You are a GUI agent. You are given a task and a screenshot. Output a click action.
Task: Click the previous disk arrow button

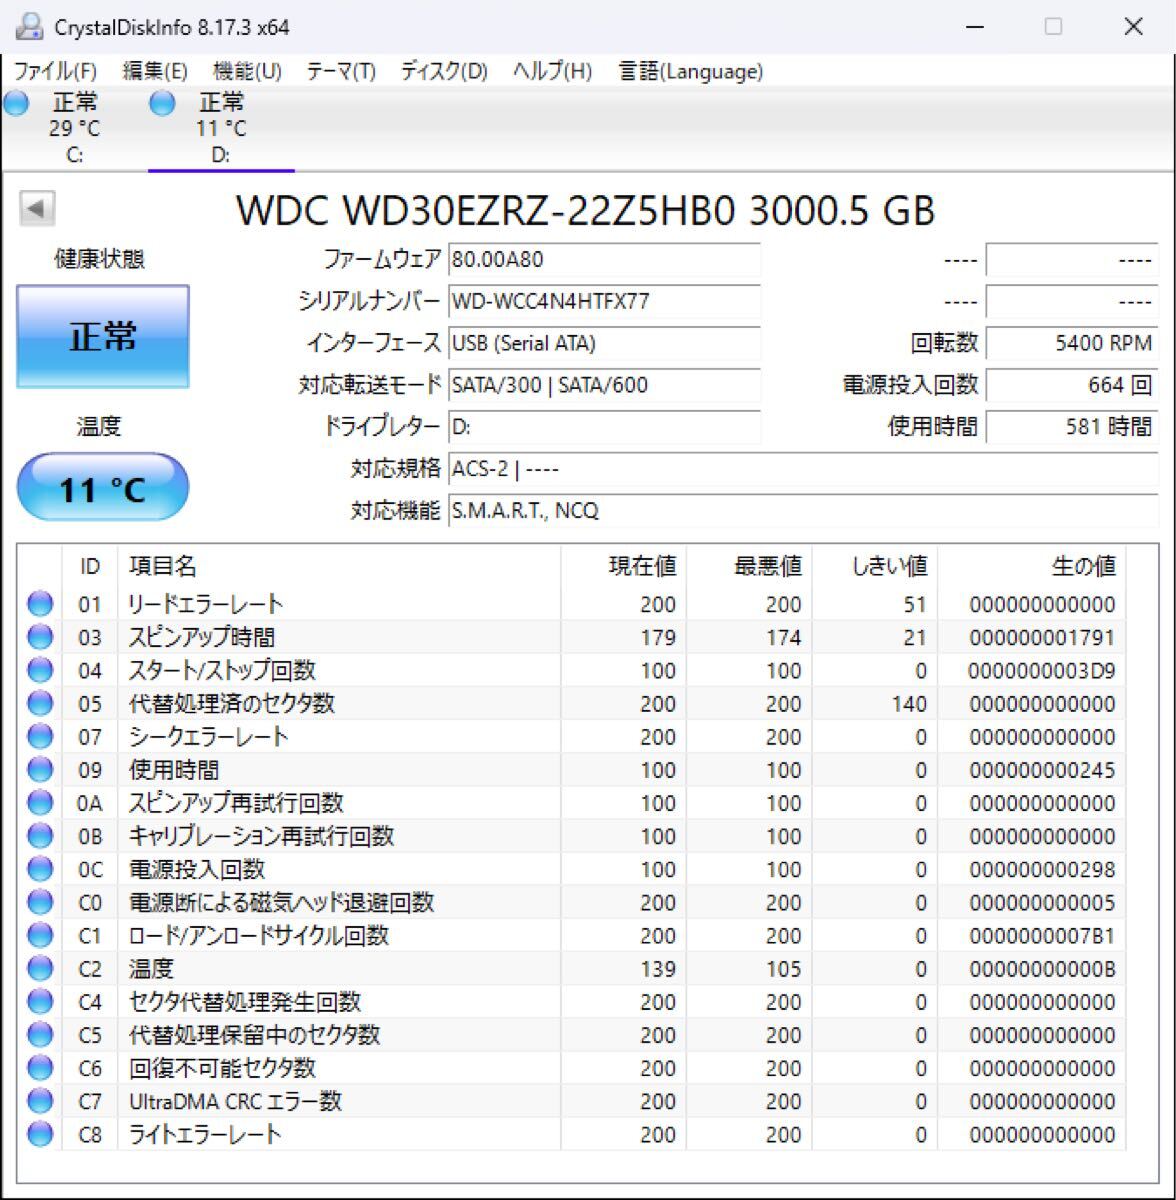coord(37,209)
